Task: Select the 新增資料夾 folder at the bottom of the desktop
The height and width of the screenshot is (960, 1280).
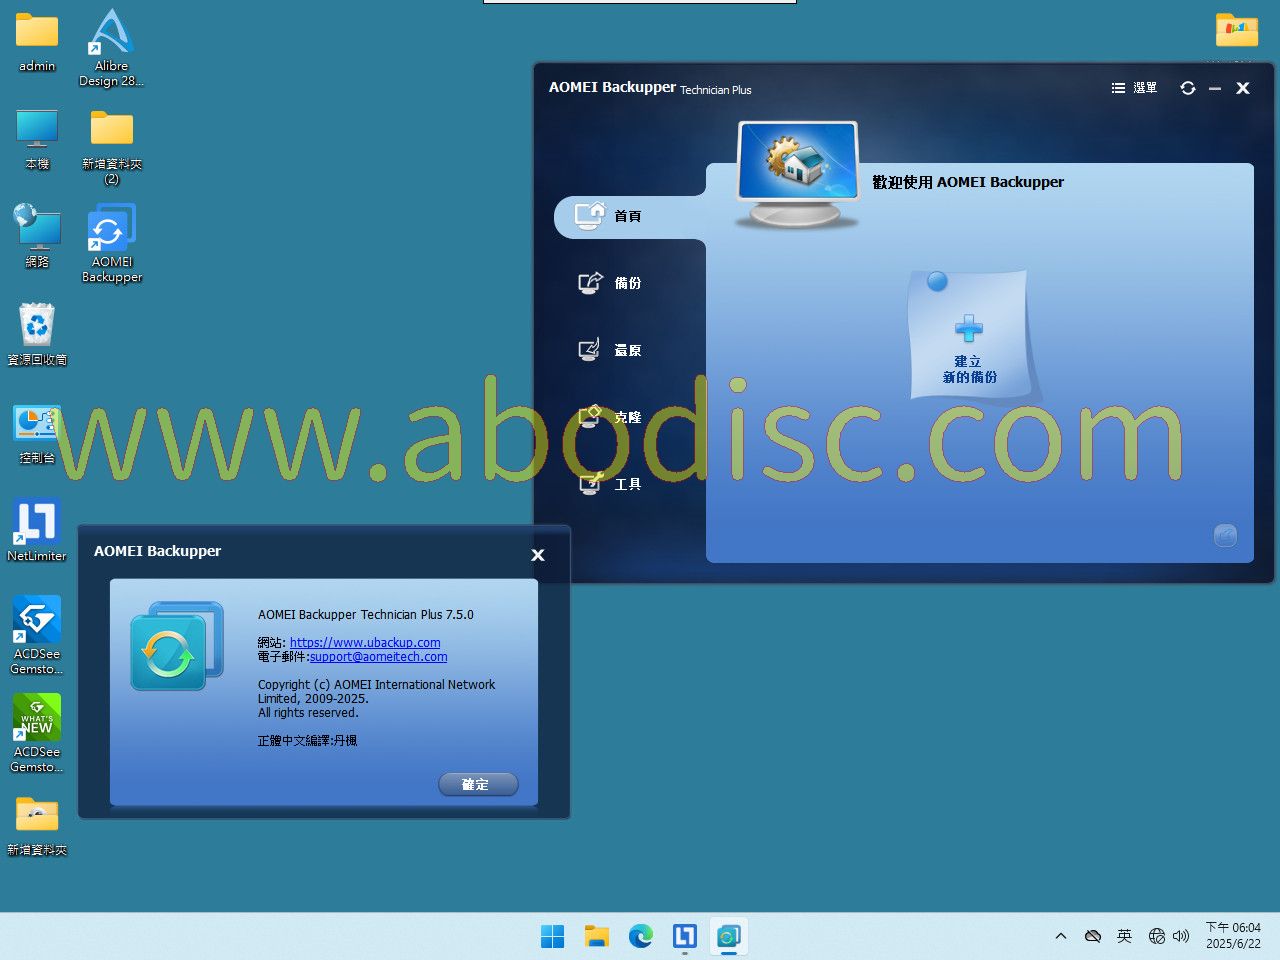Action: (37, 826)
